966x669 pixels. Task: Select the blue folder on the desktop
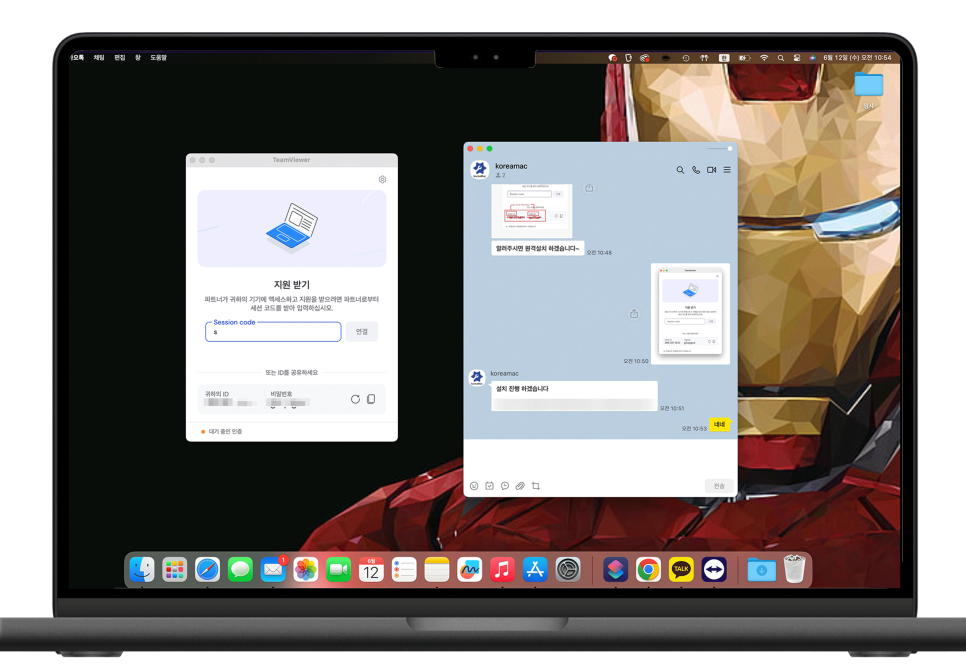coord(869,84)
